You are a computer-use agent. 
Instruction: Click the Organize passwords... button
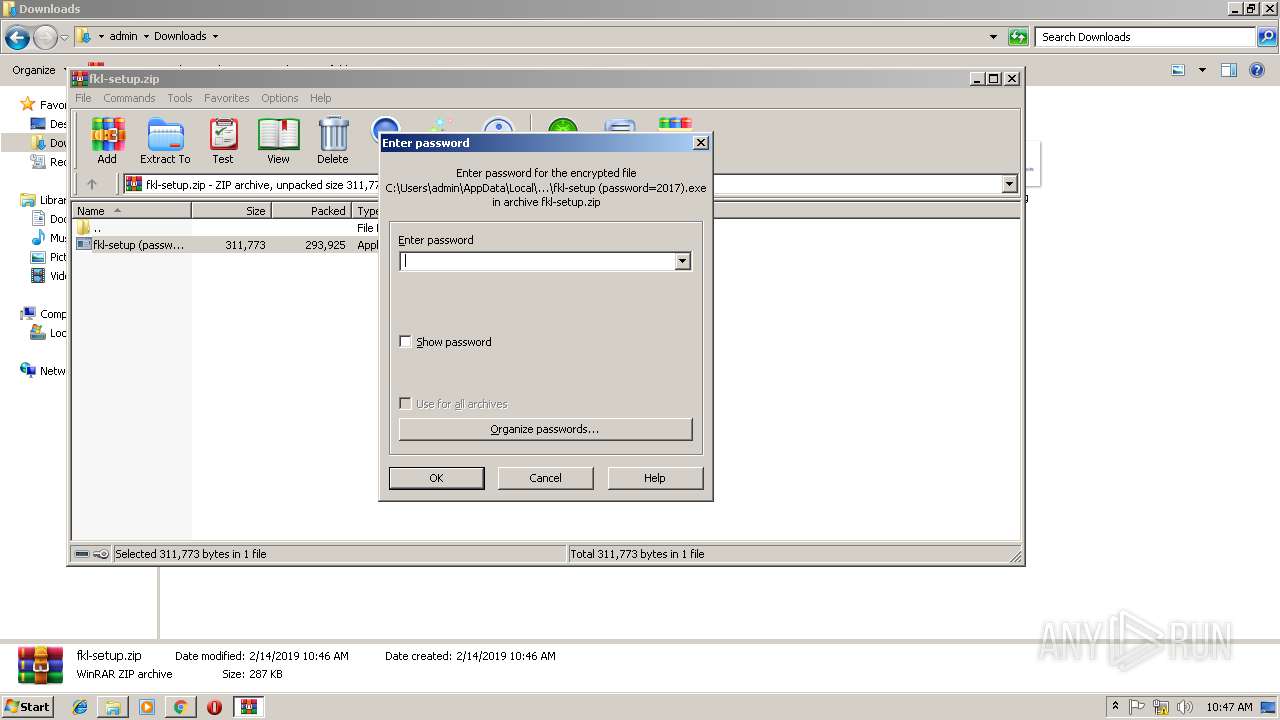point(545,429)
